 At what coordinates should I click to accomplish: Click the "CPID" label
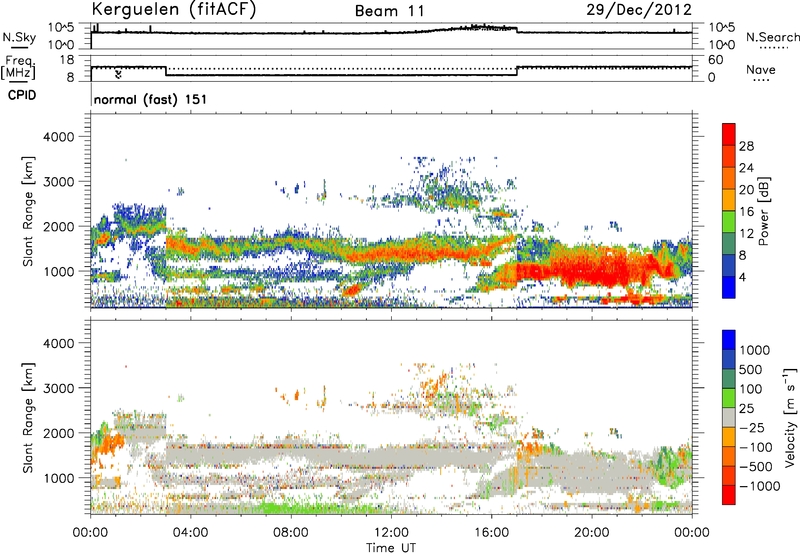21,95
